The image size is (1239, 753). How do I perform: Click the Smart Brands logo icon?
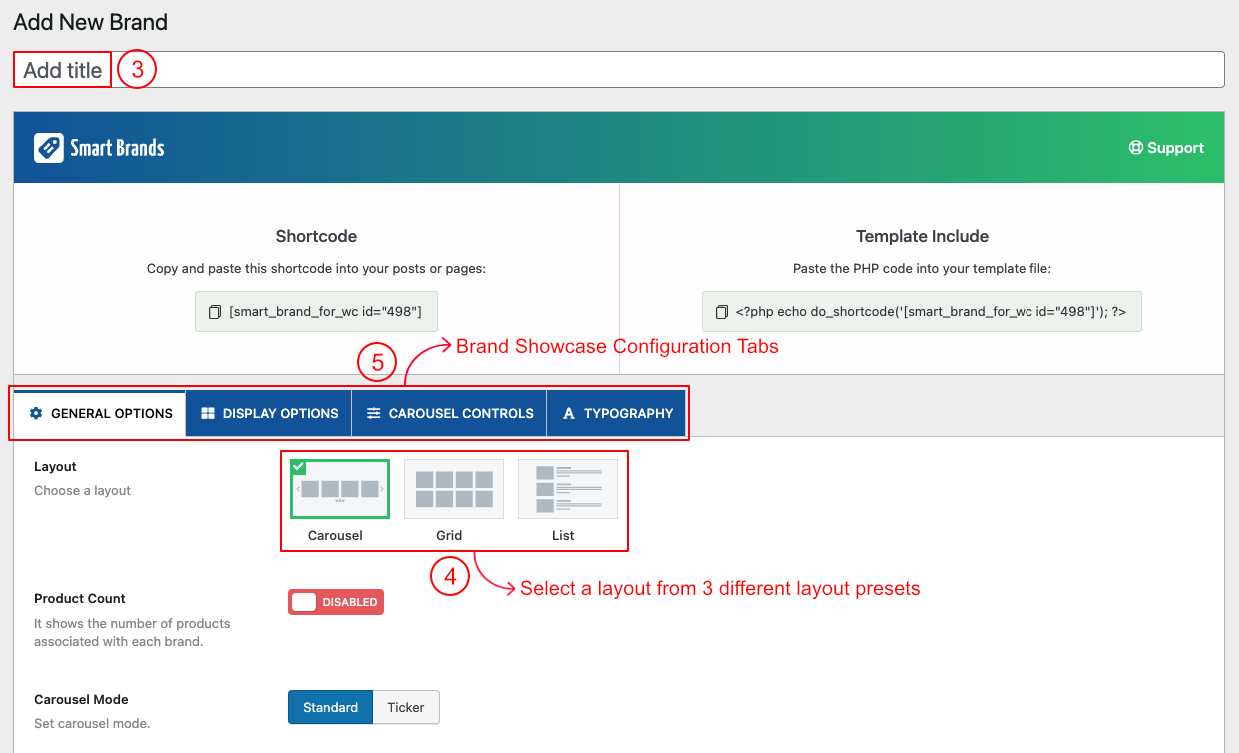pos(48,148)
